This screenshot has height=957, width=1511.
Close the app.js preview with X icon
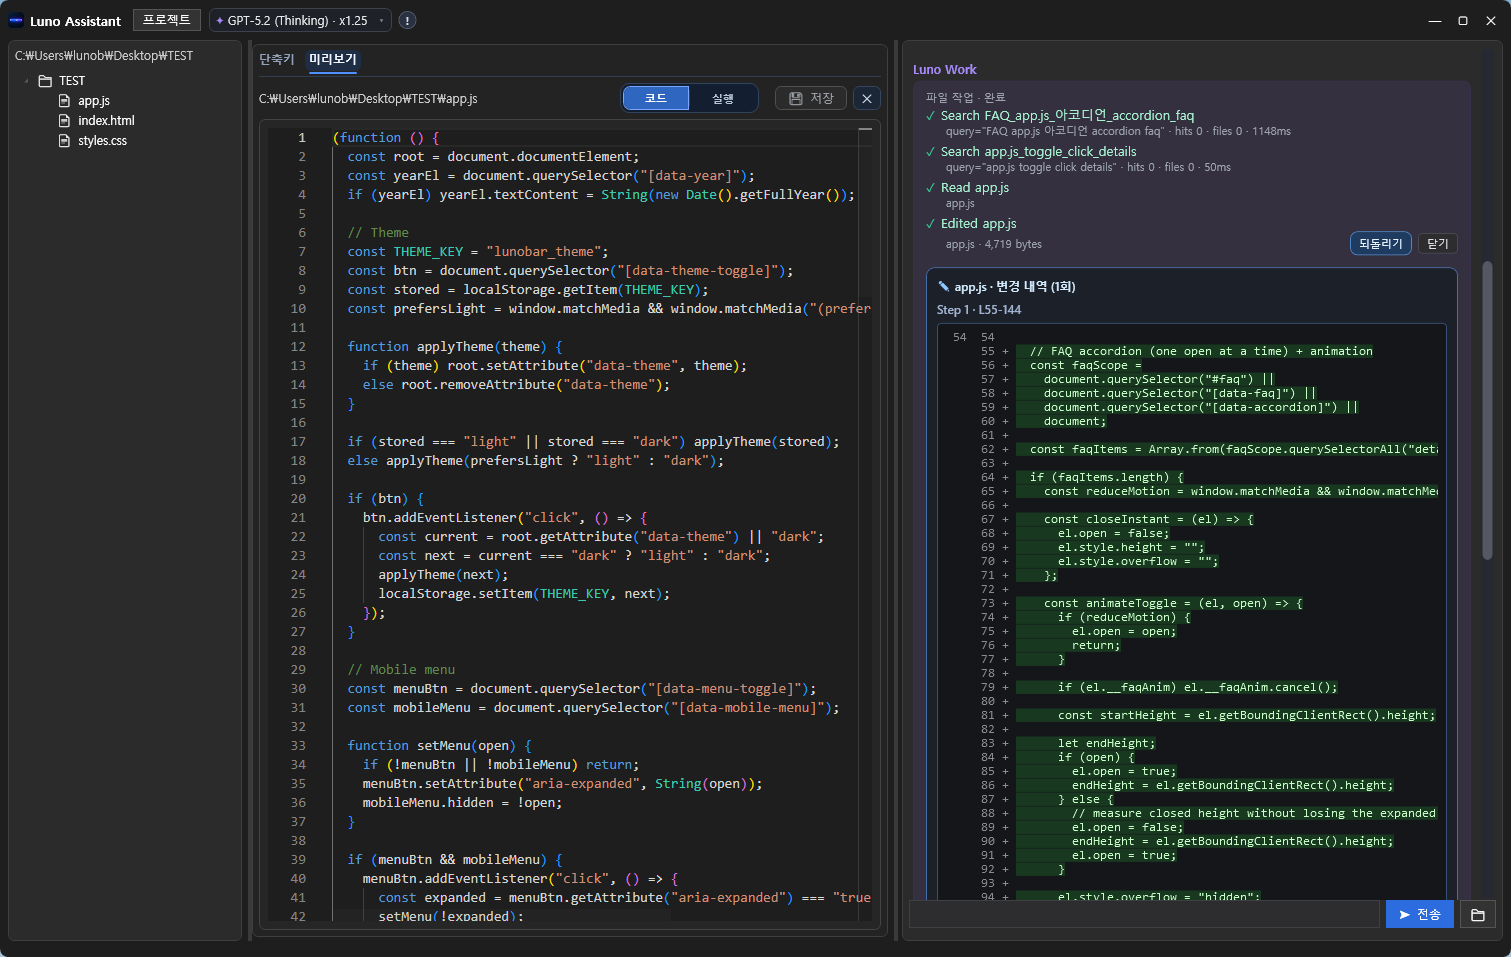click(867, 98)
